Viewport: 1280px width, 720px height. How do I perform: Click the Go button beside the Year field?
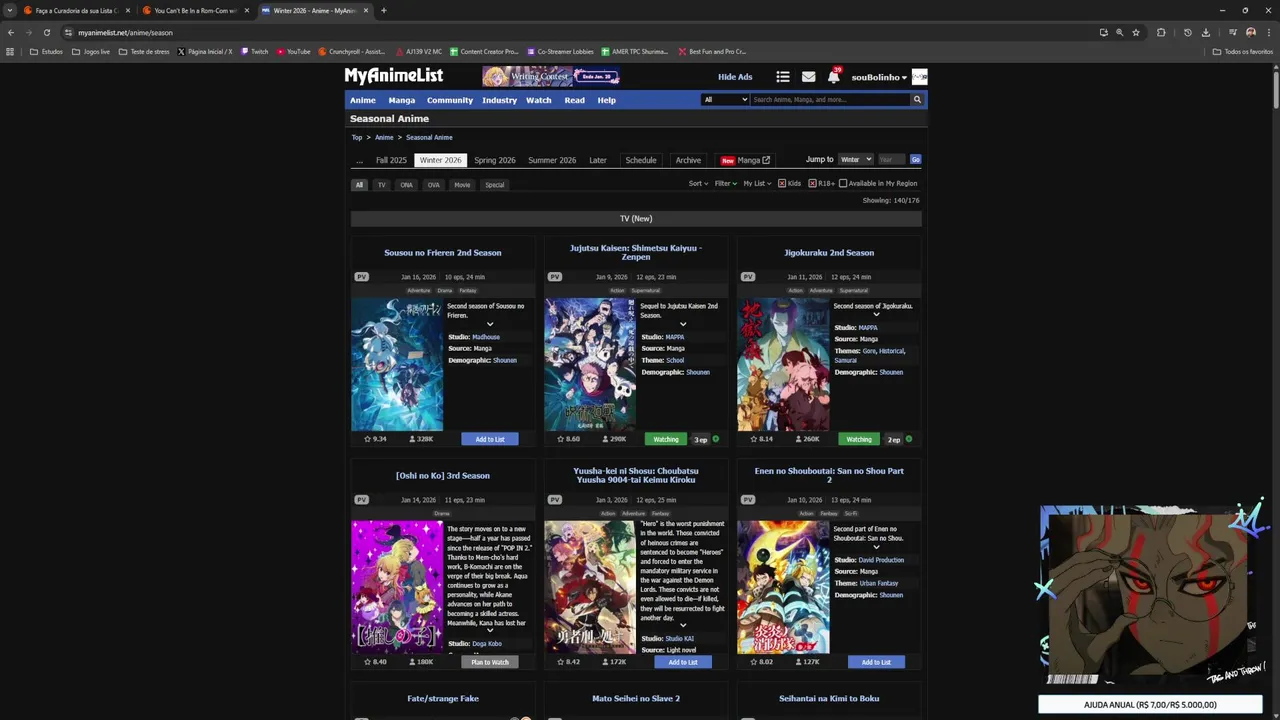[x=915, y=159]
